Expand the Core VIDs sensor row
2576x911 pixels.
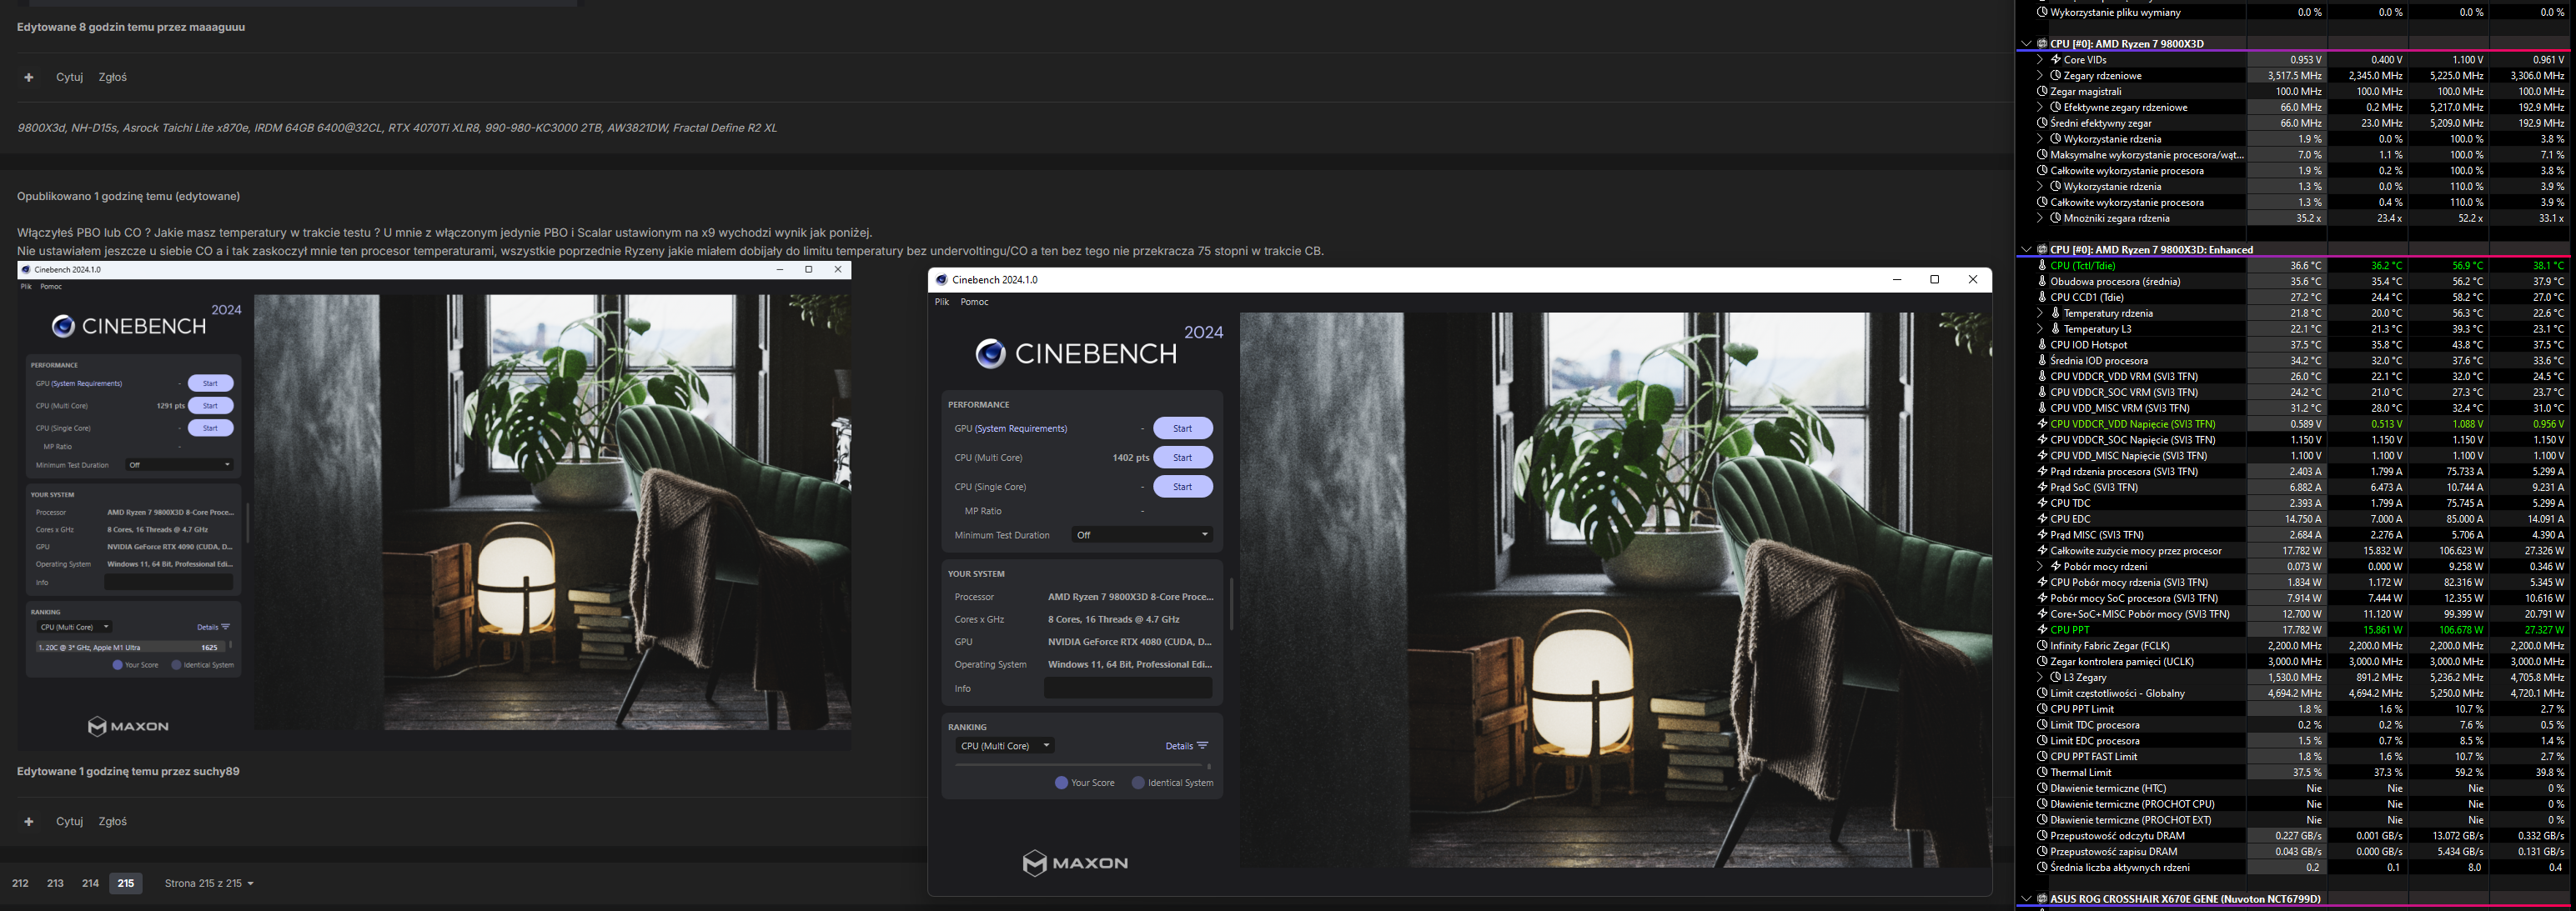pos(2040,60)
